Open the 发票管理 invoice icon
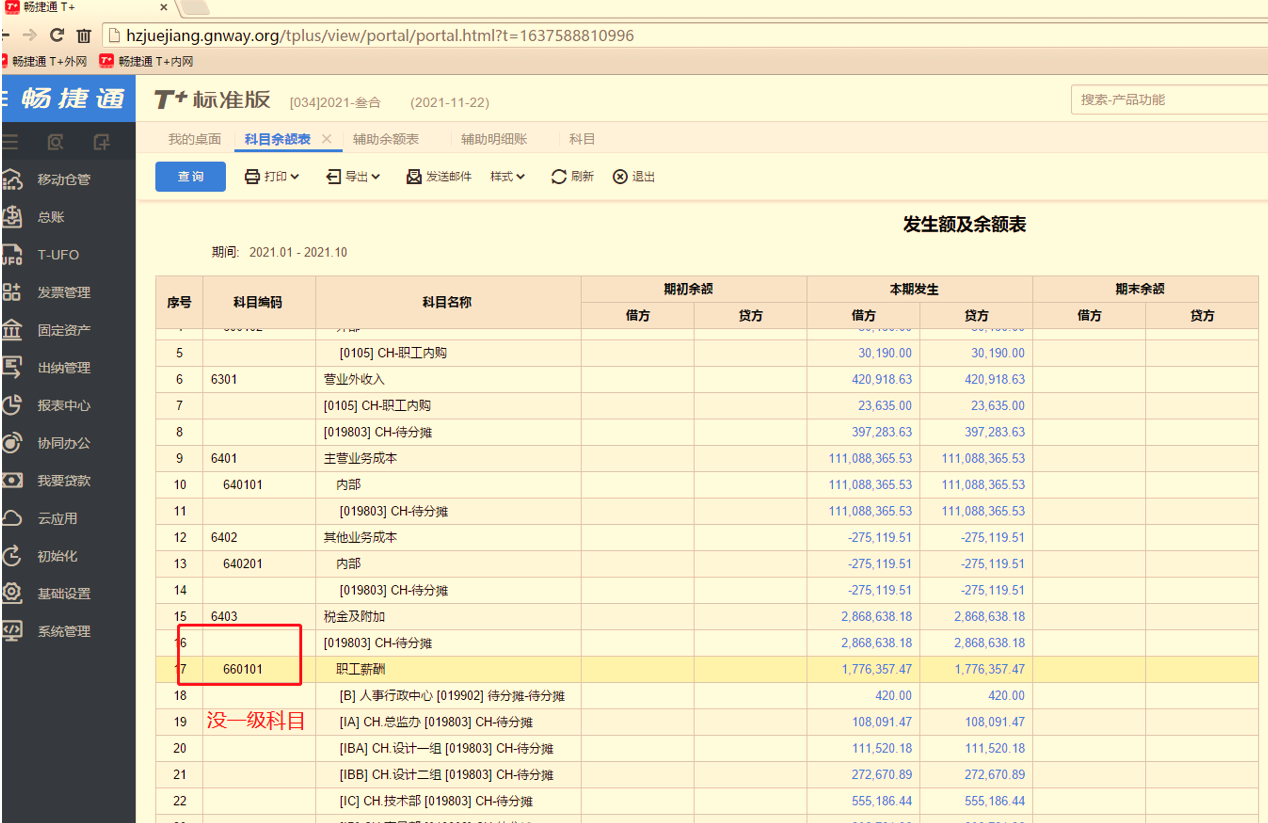 (12, 292)
